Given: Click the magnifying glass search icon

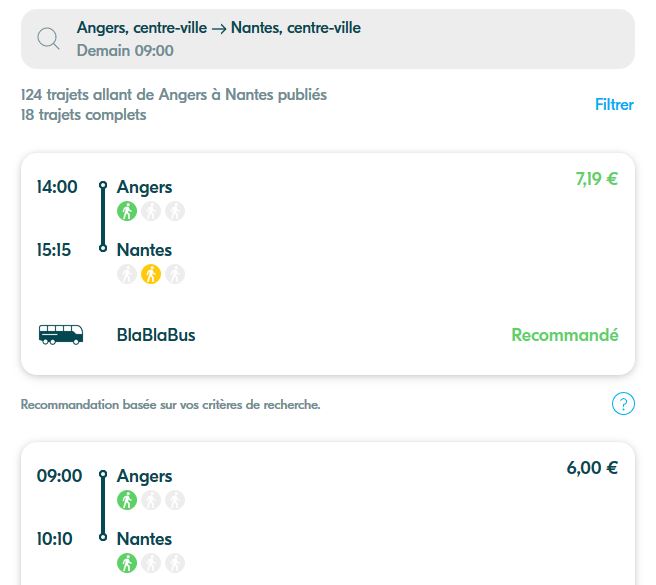Looking at the screenshot, I should (x=49, y=39).
